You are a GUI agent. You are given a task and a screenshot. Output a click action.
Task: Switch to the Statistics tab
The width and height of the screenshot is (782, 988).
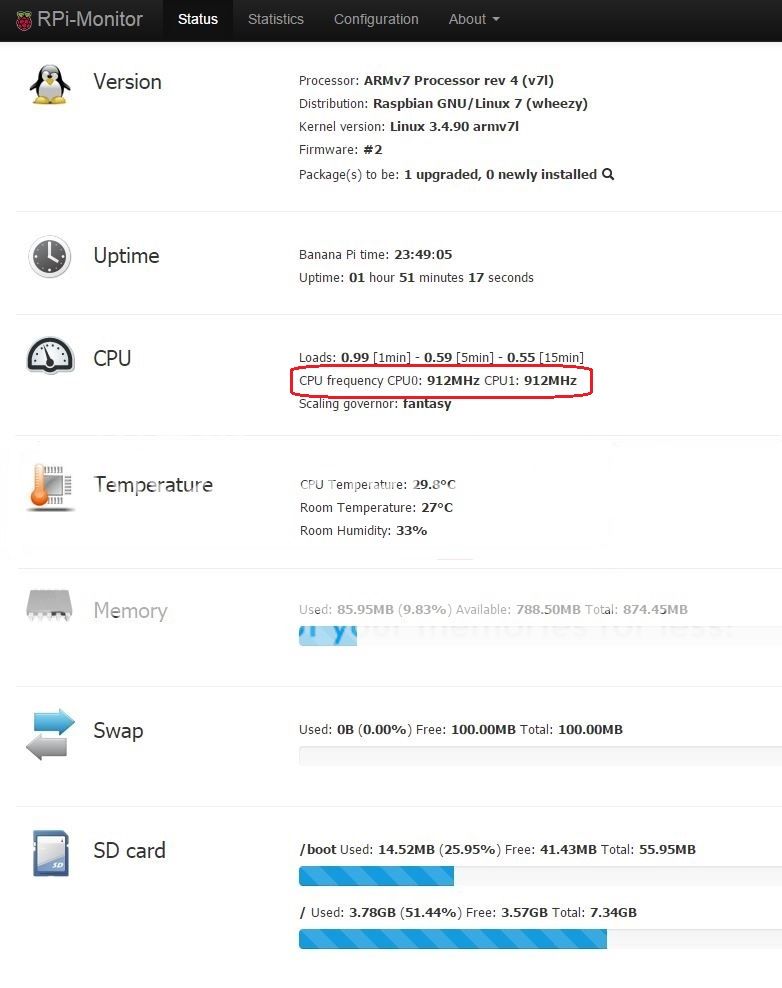tap(275, 20)
